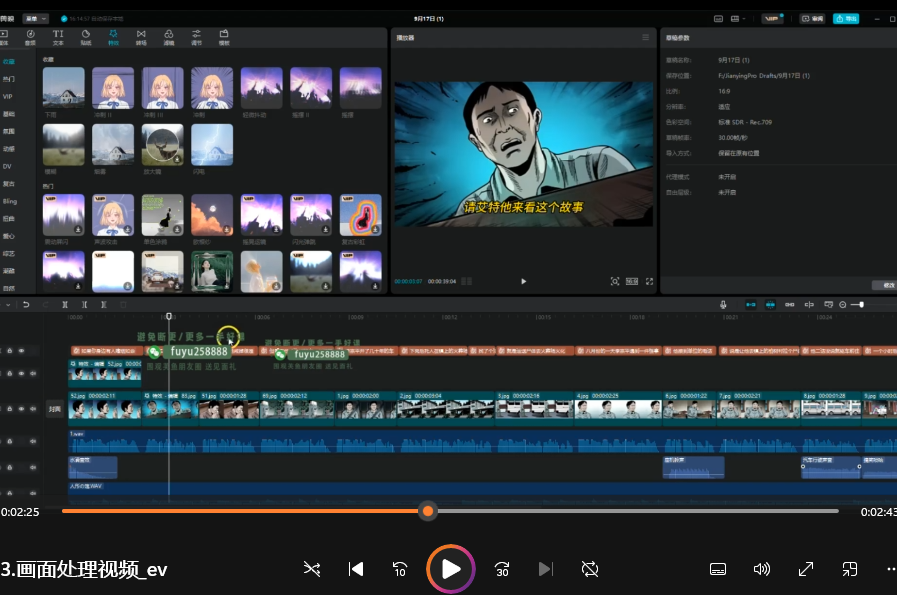Click the preview focus/zoom frame icon
The width and height of the screenshot is (897, 595).
point(615,281)
